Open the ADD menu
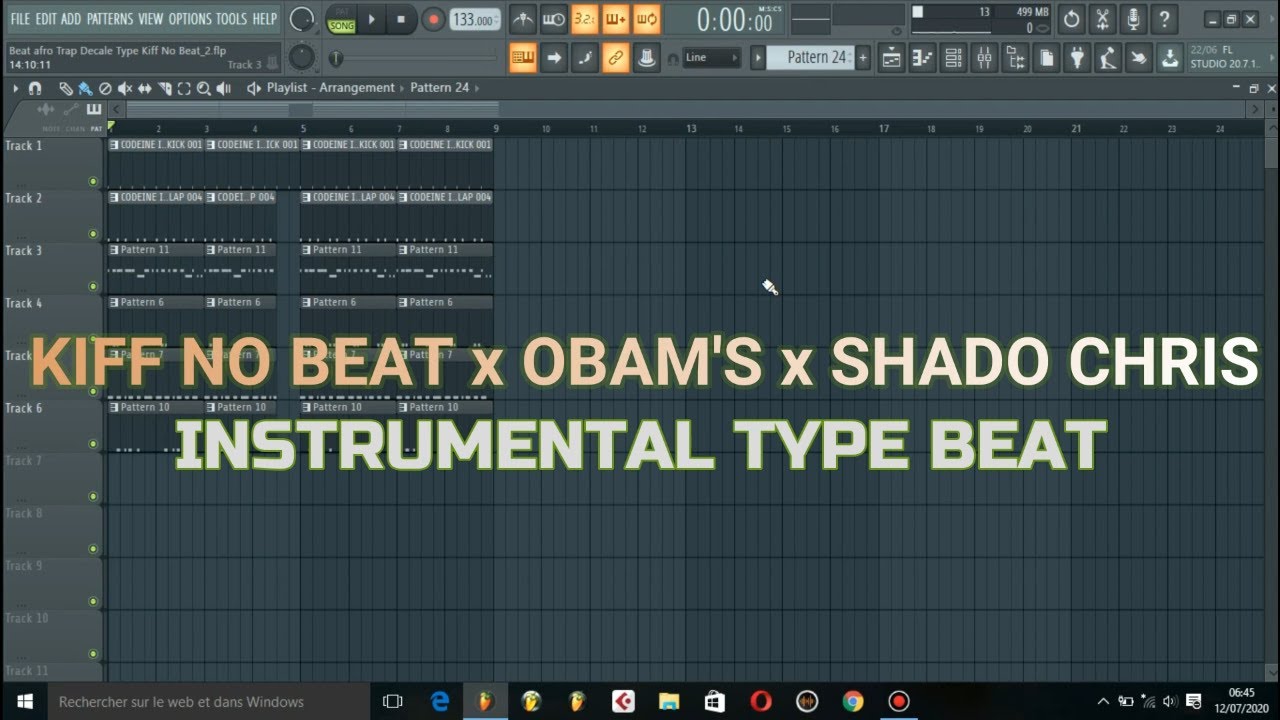 (x=71, y=19)
